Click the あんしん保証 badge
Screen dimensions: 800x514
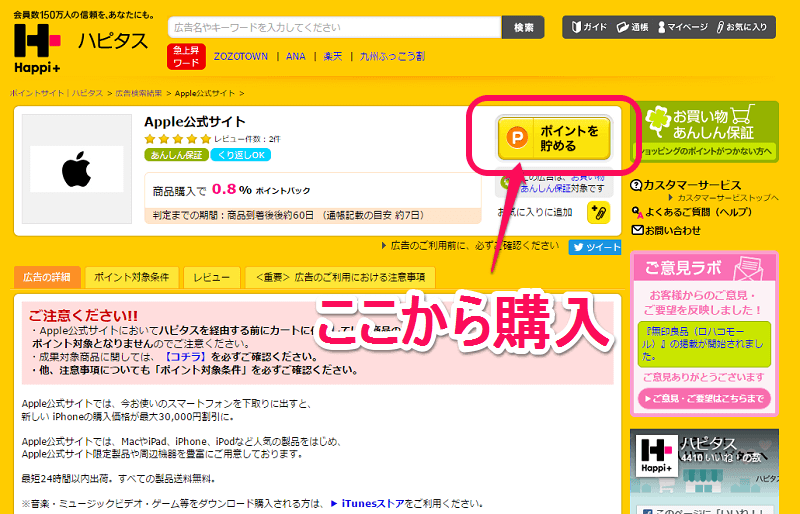[x=176, y=155]
